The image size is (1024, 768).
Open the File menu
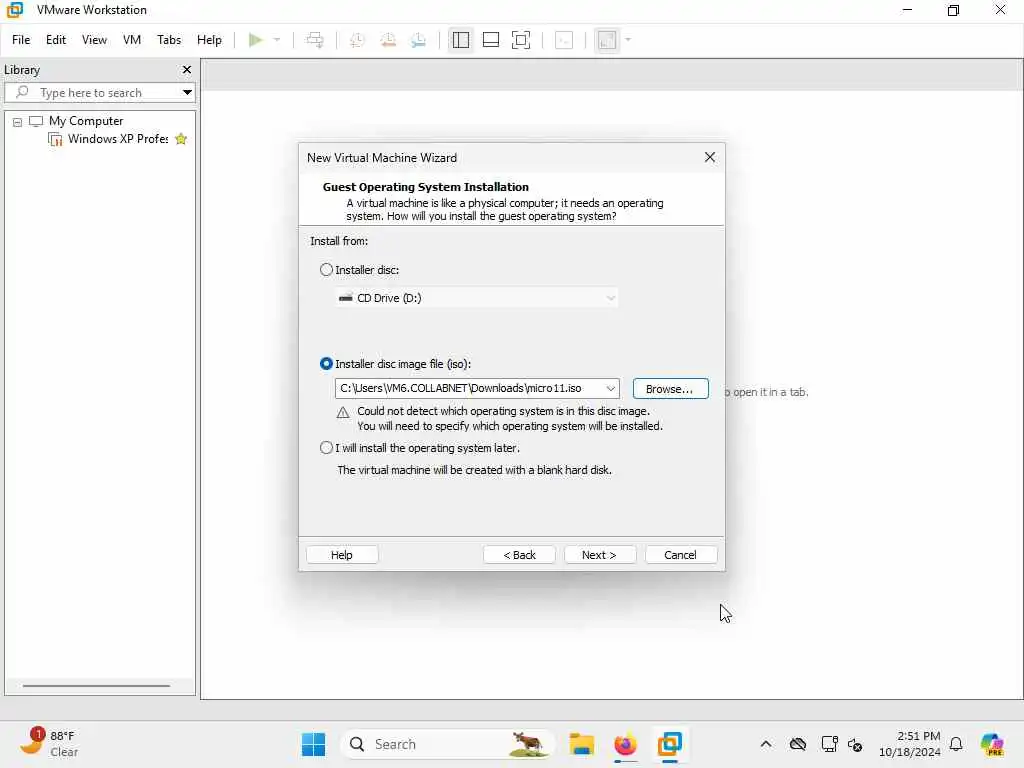click(x=21, y=40)
